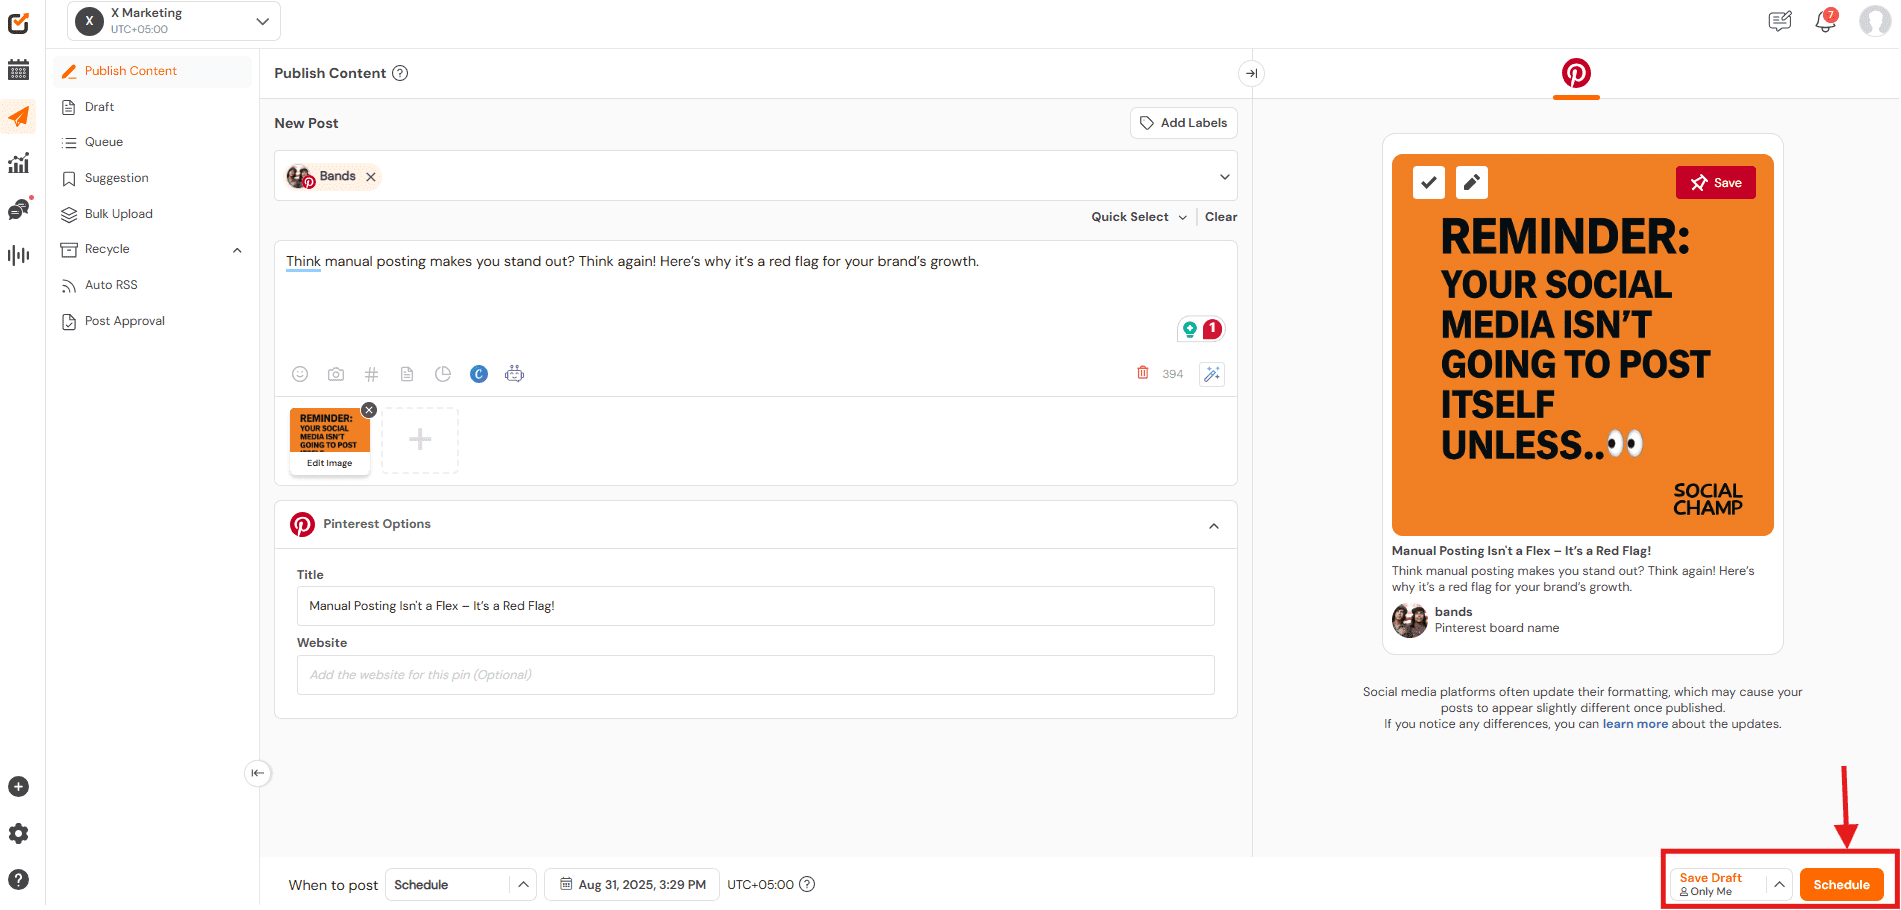Open the Post Approval section
The image size is (1901, 910).
[123, 320]
